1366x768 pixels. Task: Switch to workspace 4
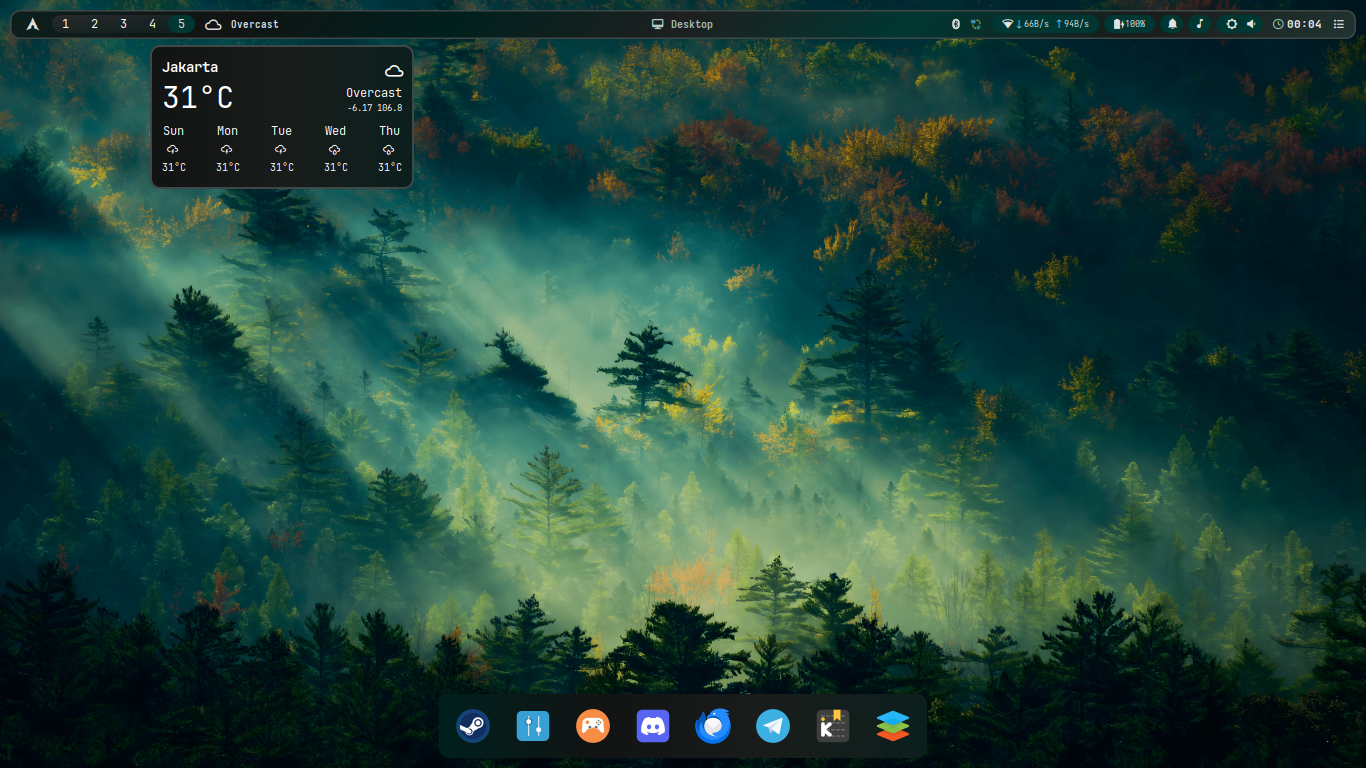pos(152,24)
